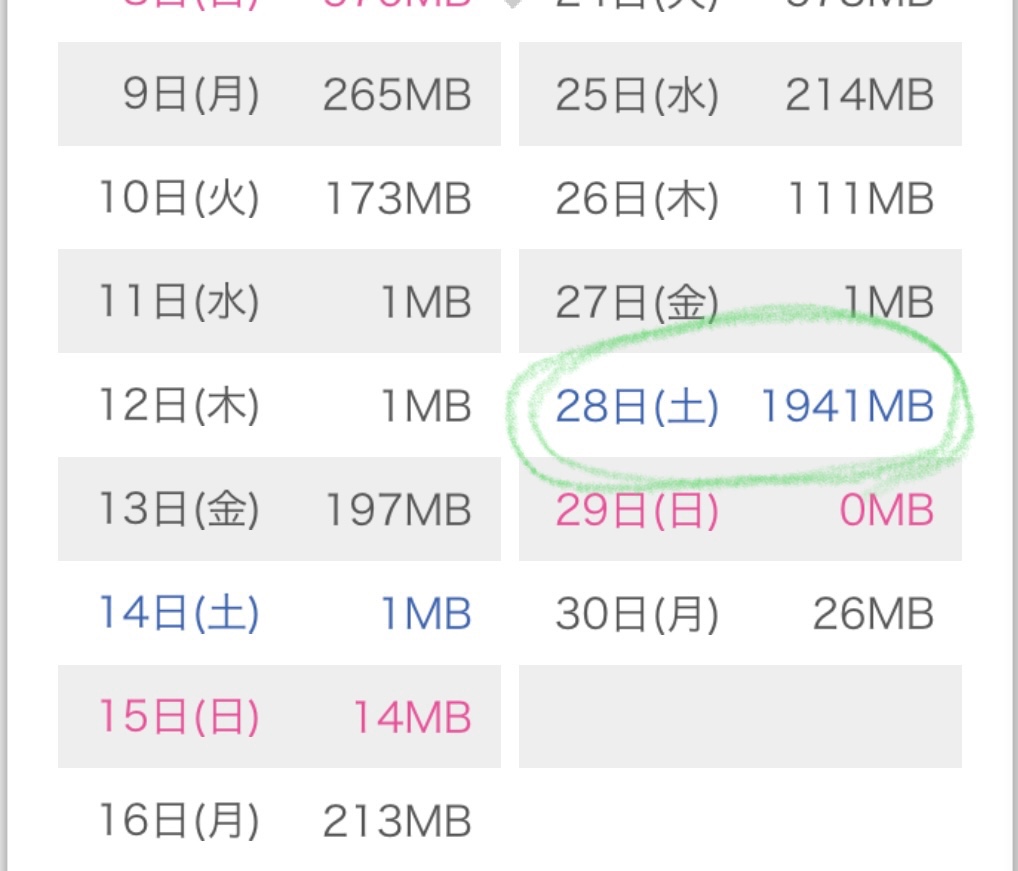Select the 11日(水) date row label
The height and width of the screenshot is (871, 1018).
coord(179,302)
